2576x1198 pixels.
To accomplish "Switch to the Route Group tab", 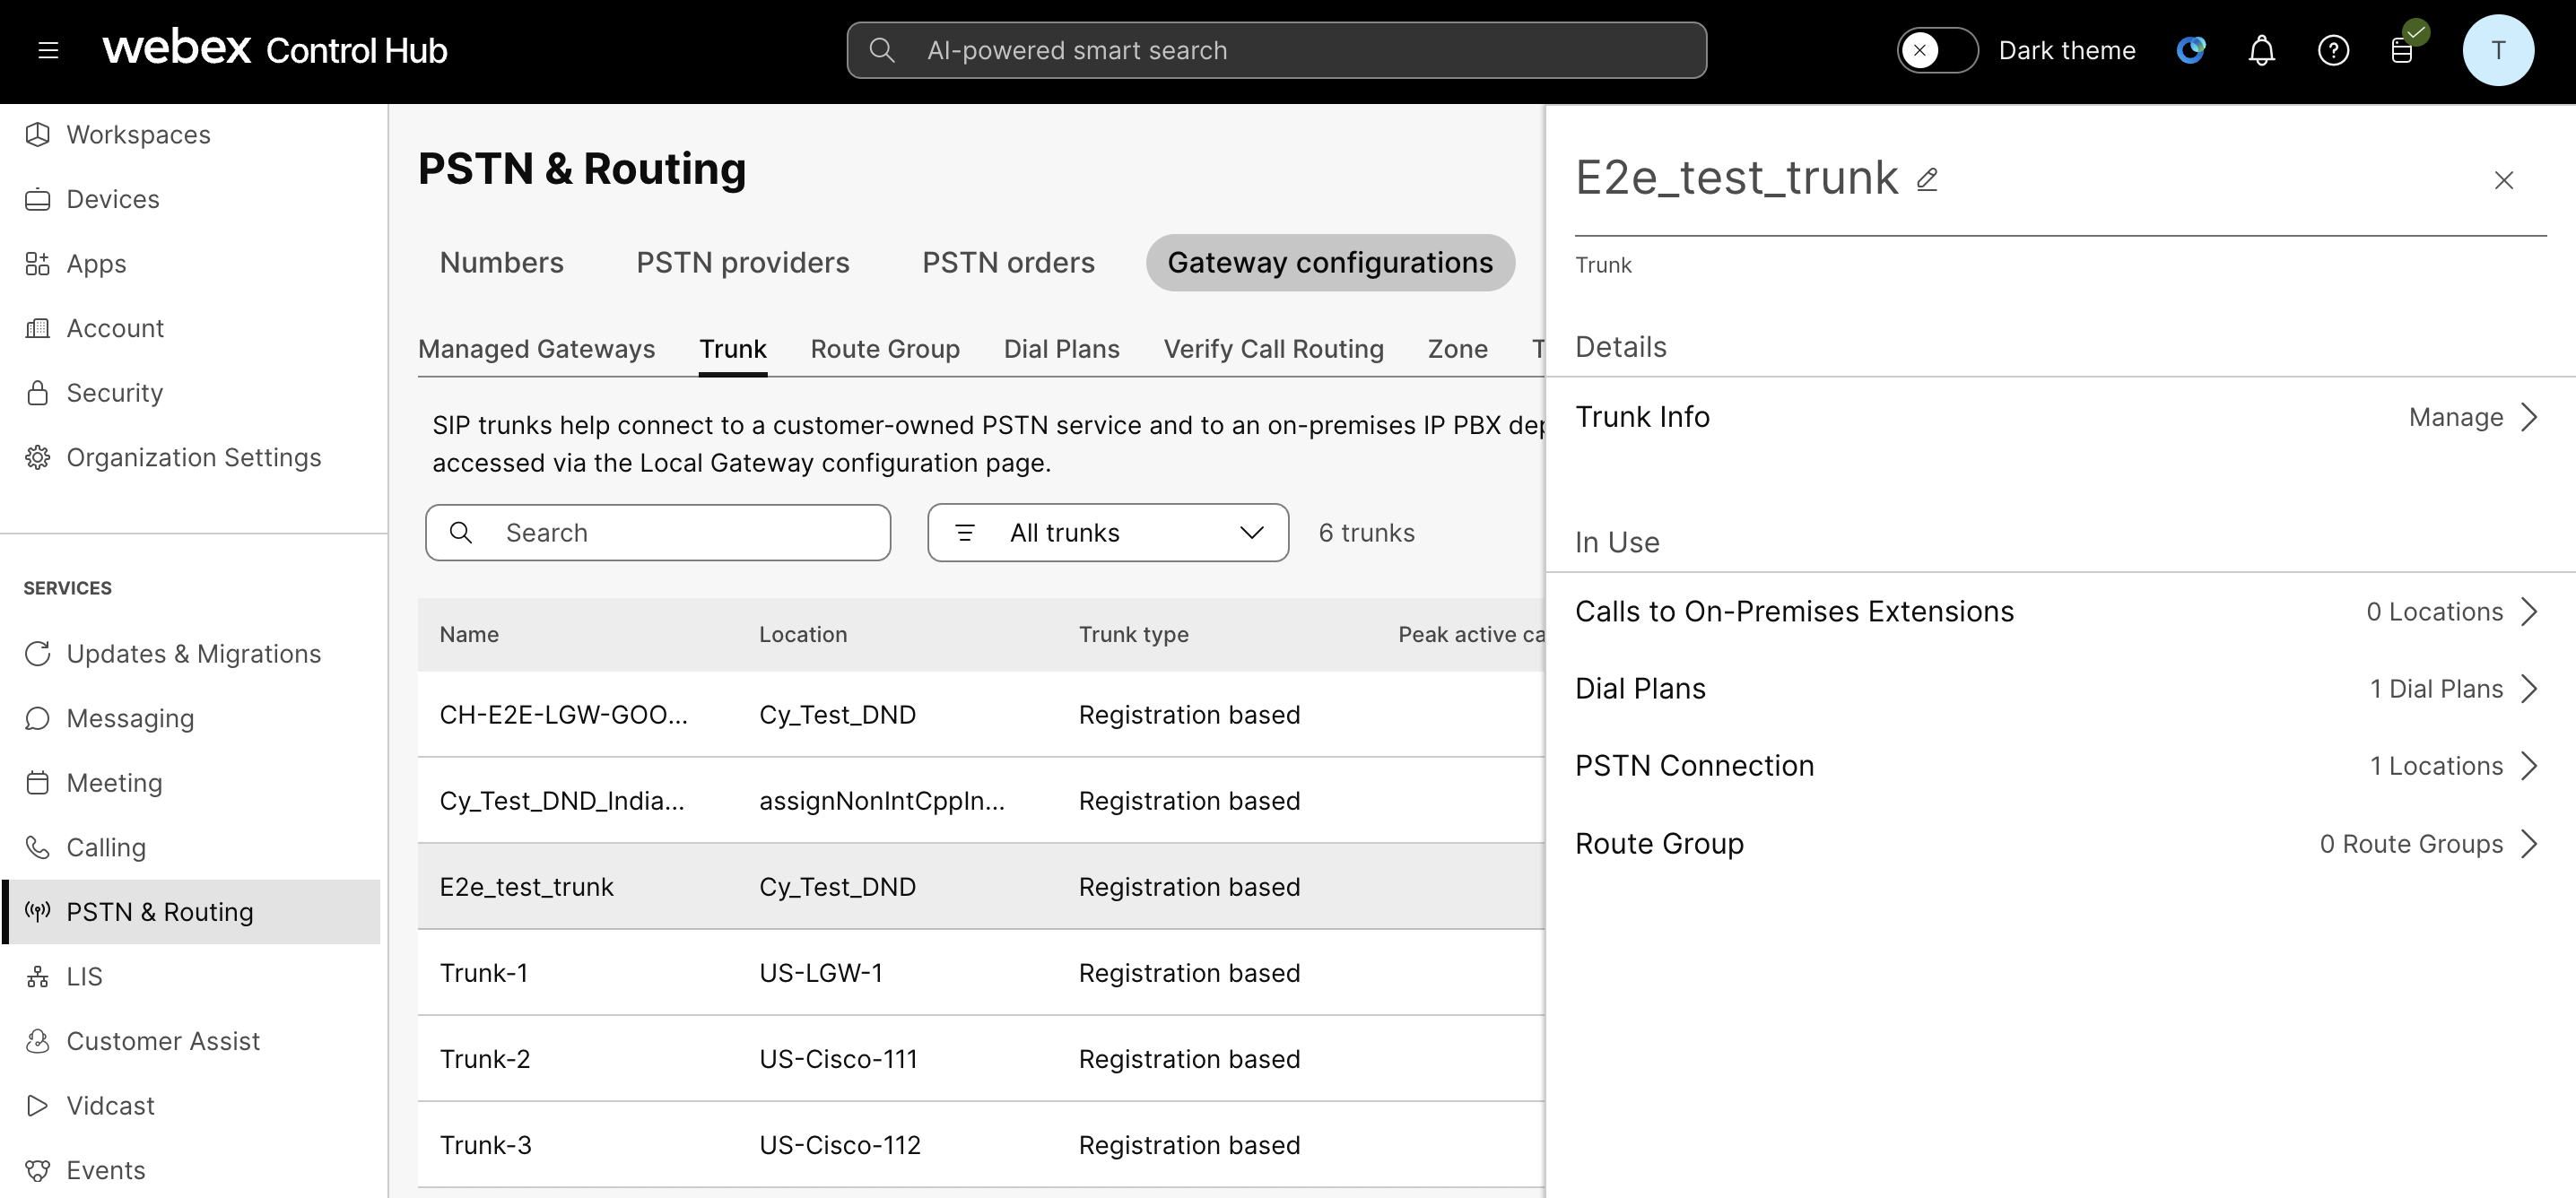I will (884, 349).
